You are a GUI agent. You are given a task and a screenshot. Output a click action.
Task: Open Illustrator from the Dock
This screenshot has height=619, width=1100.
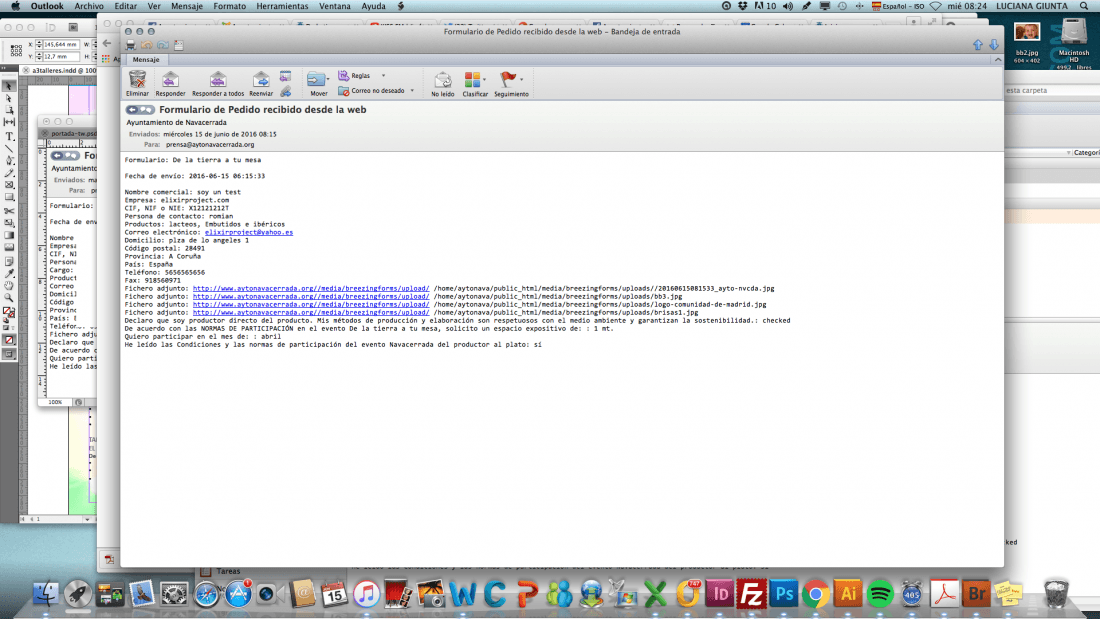pyautogui.click(x=847, y=594)
